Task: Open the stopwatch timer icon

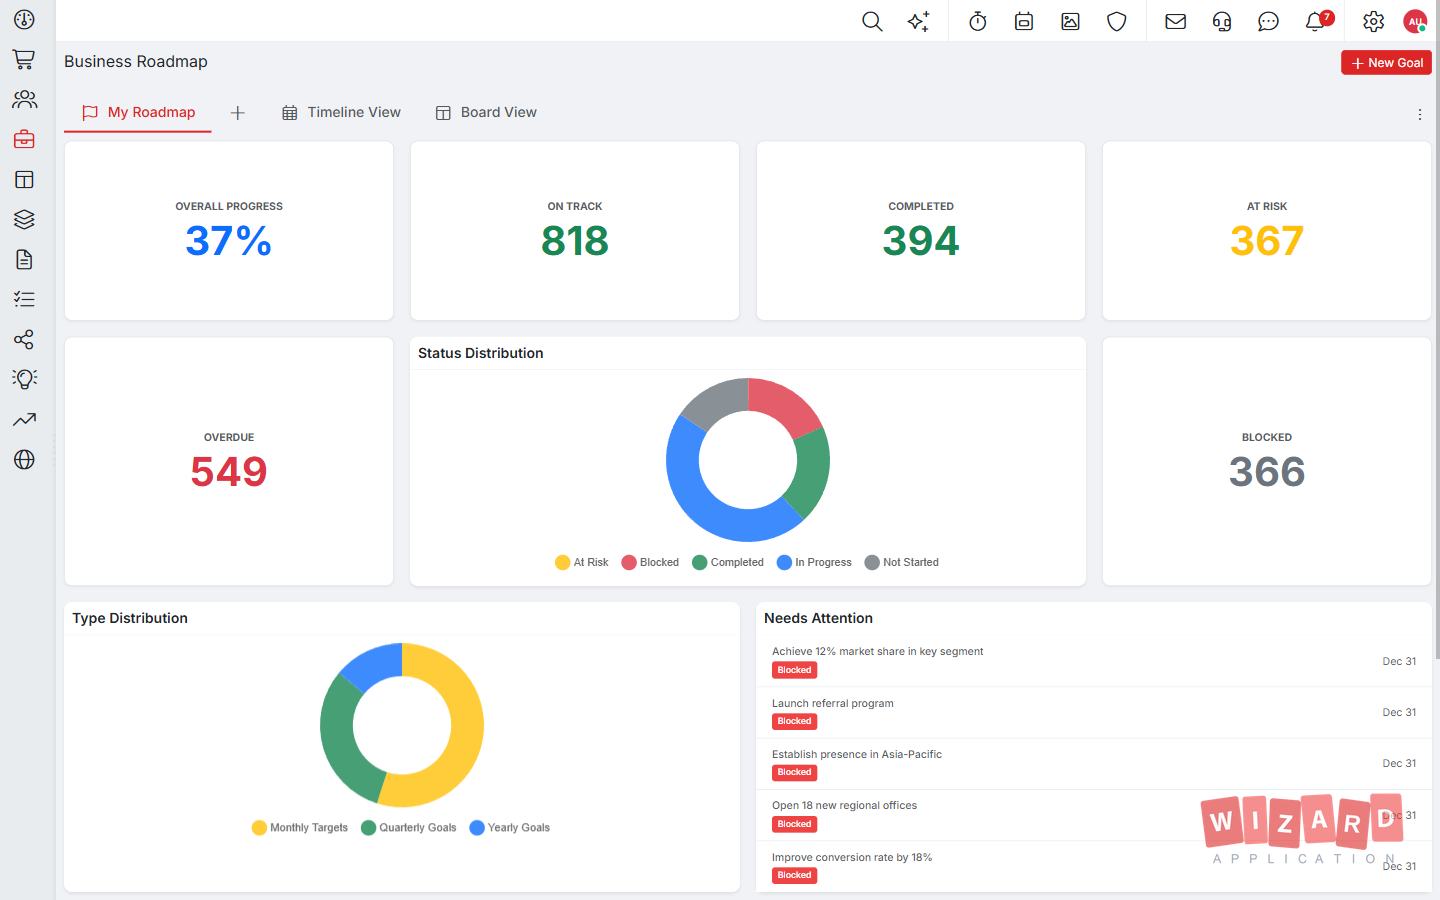Action: [978, 21]
